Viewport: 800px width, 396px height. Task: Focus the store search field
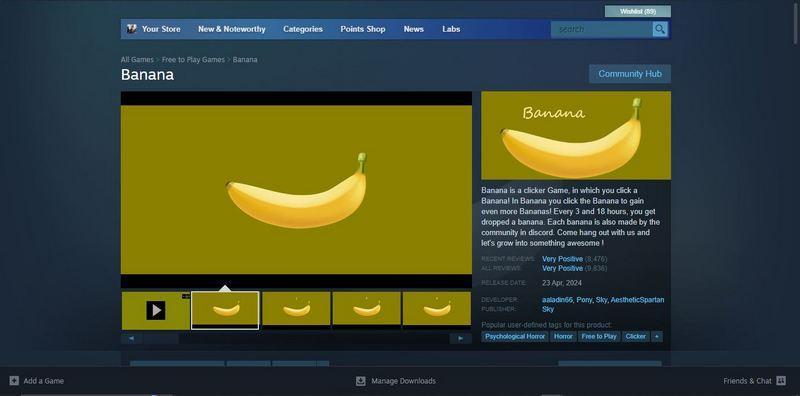pos(602,29)
